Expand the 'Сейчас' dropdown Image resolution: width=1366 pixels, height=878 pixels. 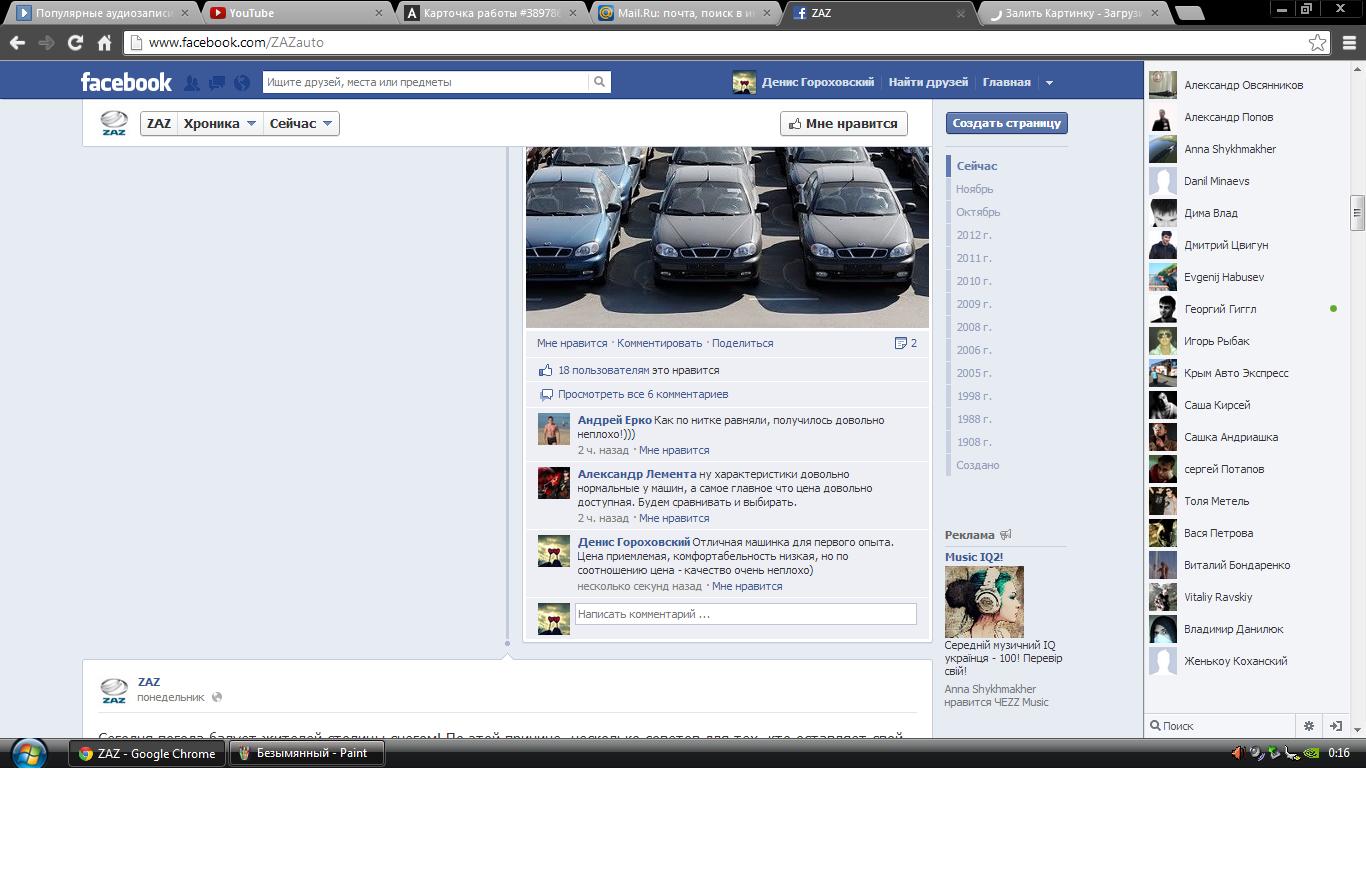pyautogui.click(x=300, y=123)
